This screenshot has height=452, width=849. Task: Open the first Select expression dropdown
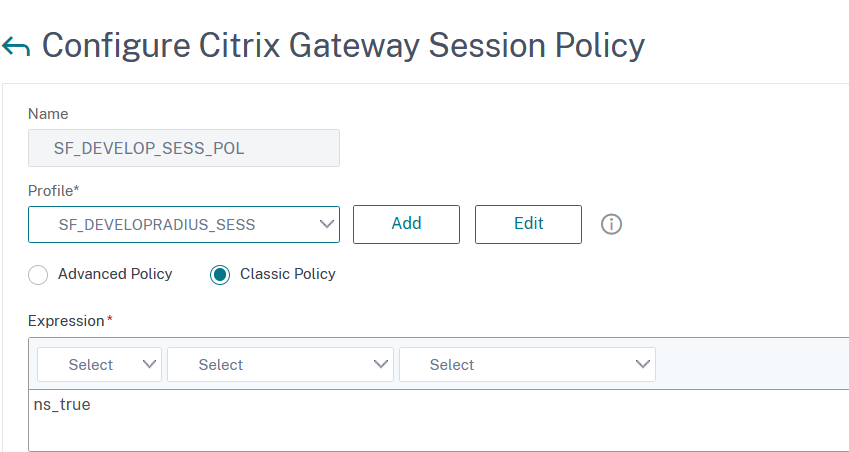click(x=99, y=365)
